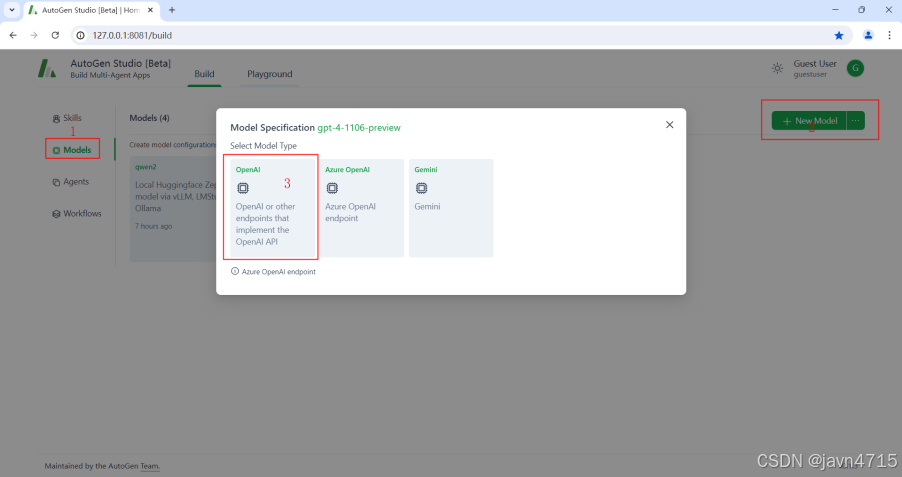Select the AutoGen Studio [Beta] browser tab
The height and width of the screenshot is (477, 902).
point(91,10)
